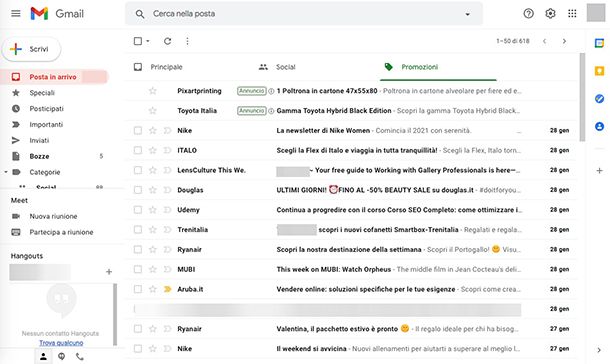610x364 pixels.
Task: Star the Nike Women newsletter email
Action: pos(152,130)
